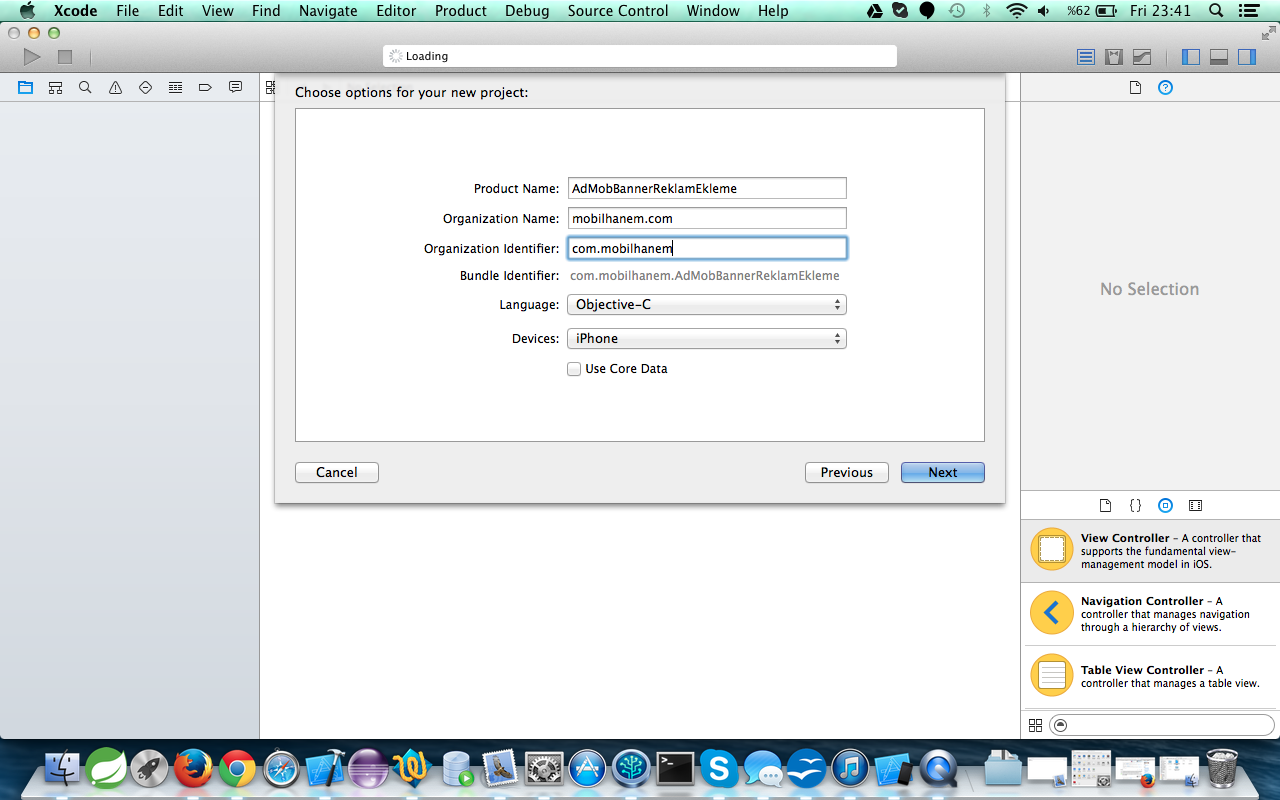The image size is (1280, 800).
Task: Open the Trash in the Dock
Action: 1222,768
